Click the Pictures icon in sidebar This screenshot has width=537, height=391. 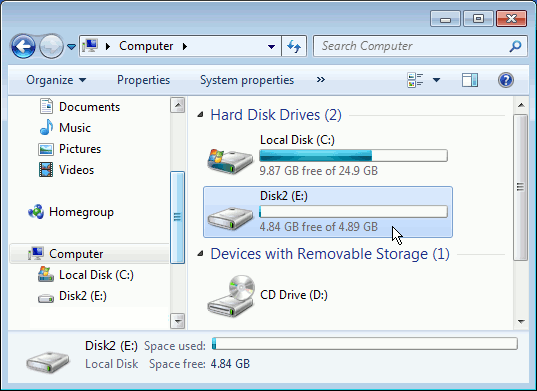point(46,149)
